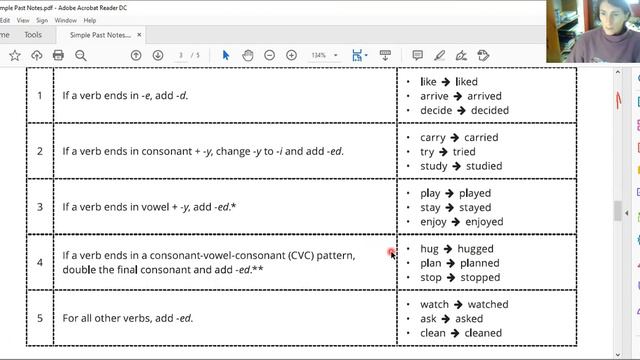The height and width of the screenshot is (360, 640).
Task: Select the Simple Past Notes document tab
Action: (100, 35)
